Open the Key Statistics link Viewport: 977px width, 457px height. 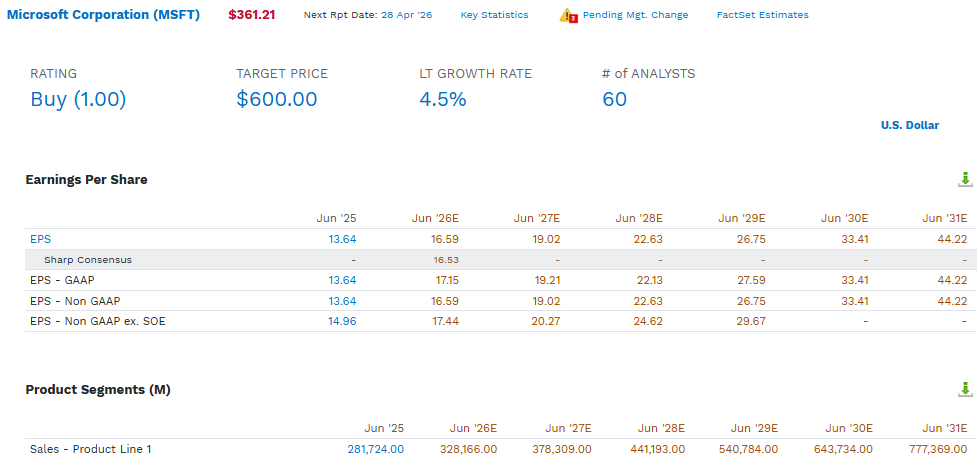tap(494, 15)
